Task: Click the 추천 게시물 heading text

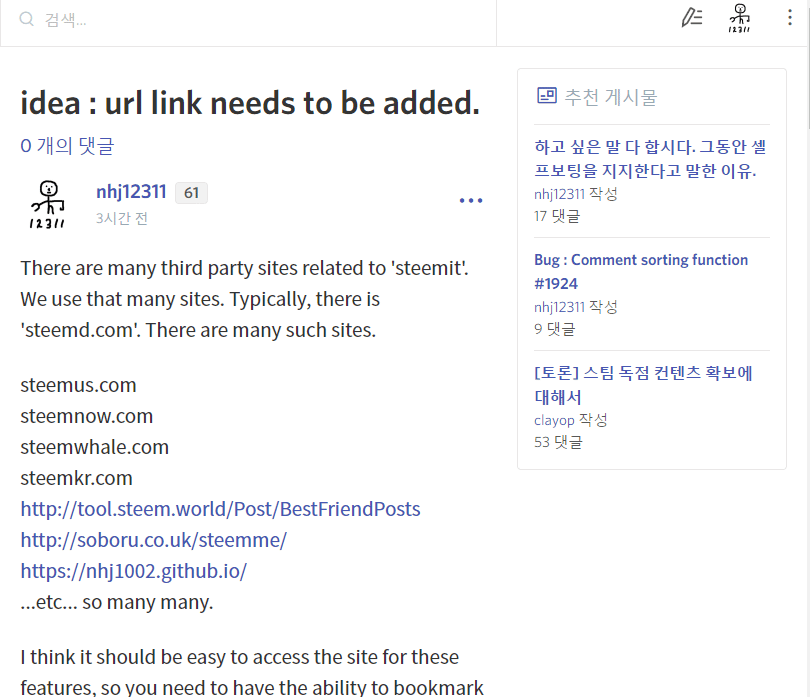Action: pos(611,97)
